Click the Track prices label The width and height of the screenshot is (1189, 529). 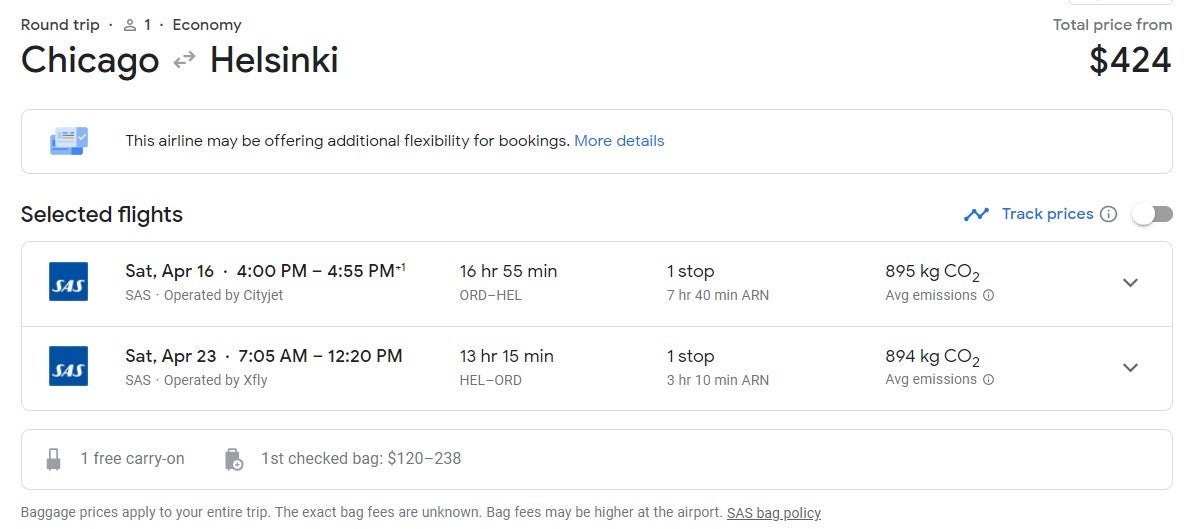point(1047,214)
